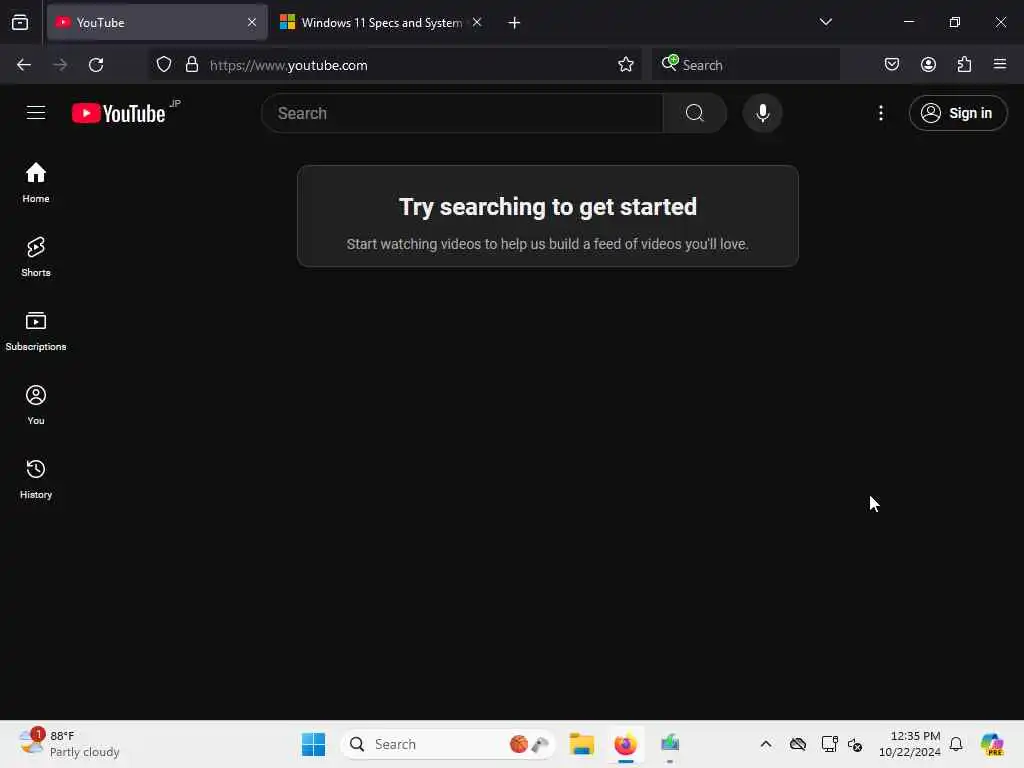Click Firefox icon on taskbar
The height and width of the screenshot is (768, 1024).
coord(626,744)
